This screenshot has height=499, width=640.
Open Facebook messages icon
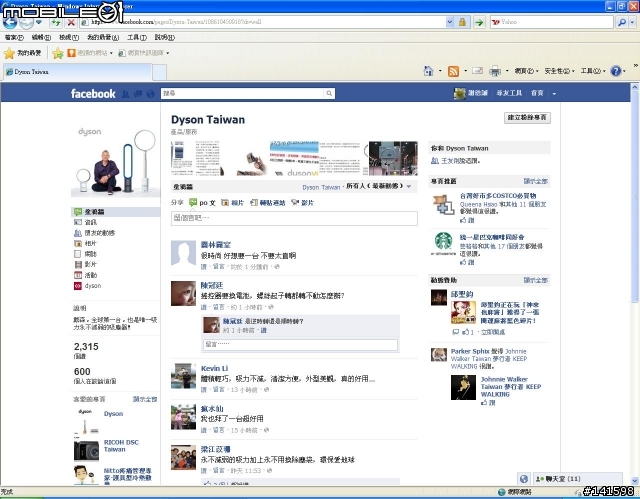[138, 94]
